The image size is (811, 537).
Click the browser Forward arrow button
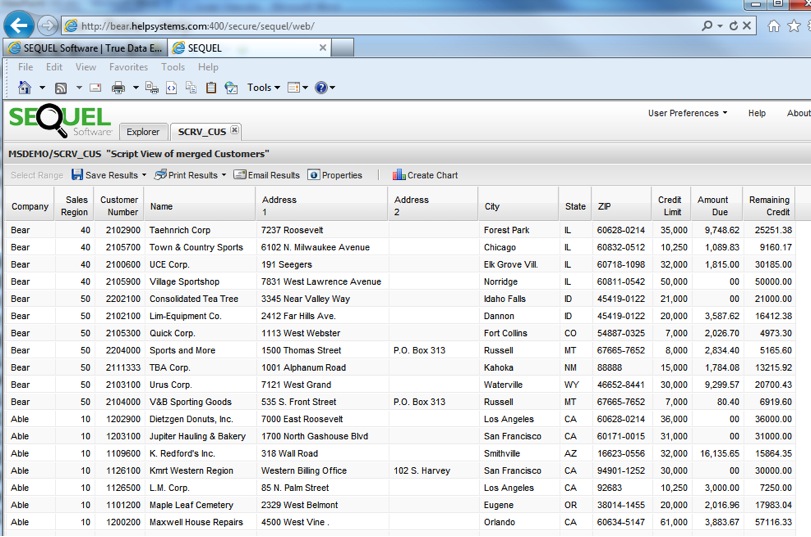(x=48, y=25)
